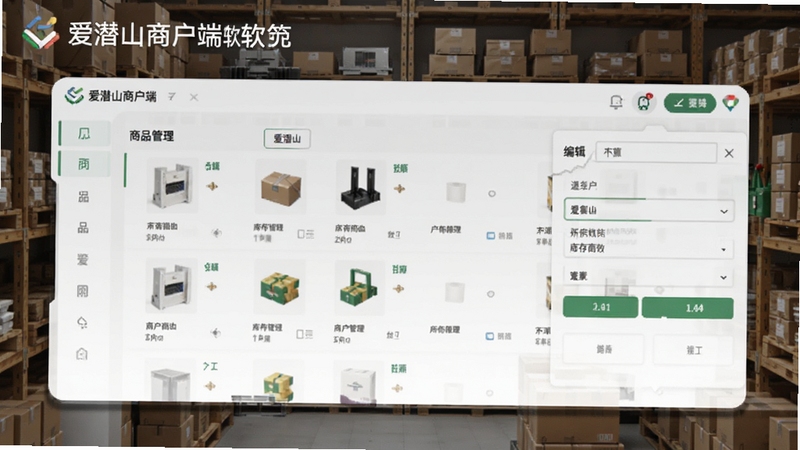Expand the second dropdown in edit panel
The image size is (800, 450).
pos(649,248)
